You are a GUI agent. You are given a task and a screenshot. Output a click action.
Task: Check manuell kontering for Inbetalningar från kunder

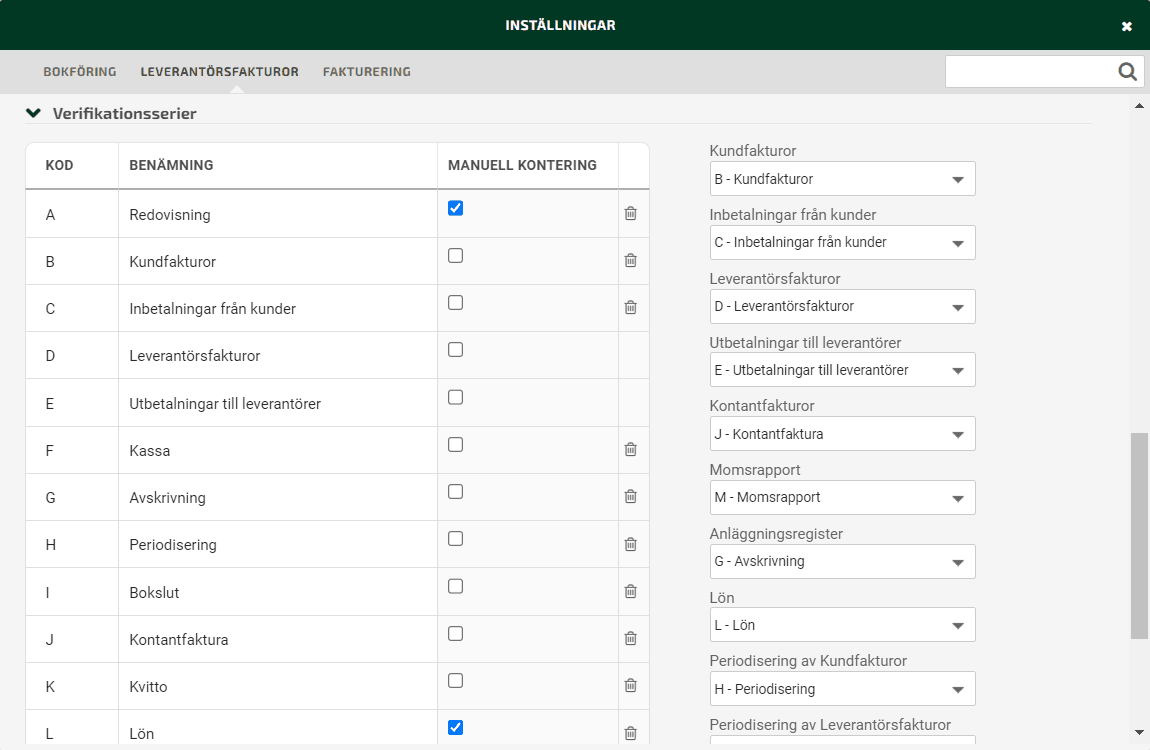455,303
